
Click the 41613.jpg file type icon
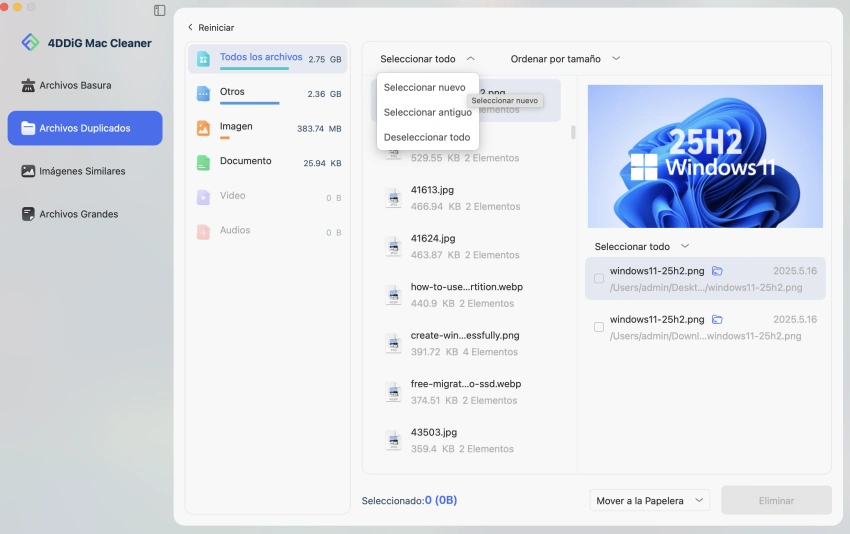click(394, 198)
